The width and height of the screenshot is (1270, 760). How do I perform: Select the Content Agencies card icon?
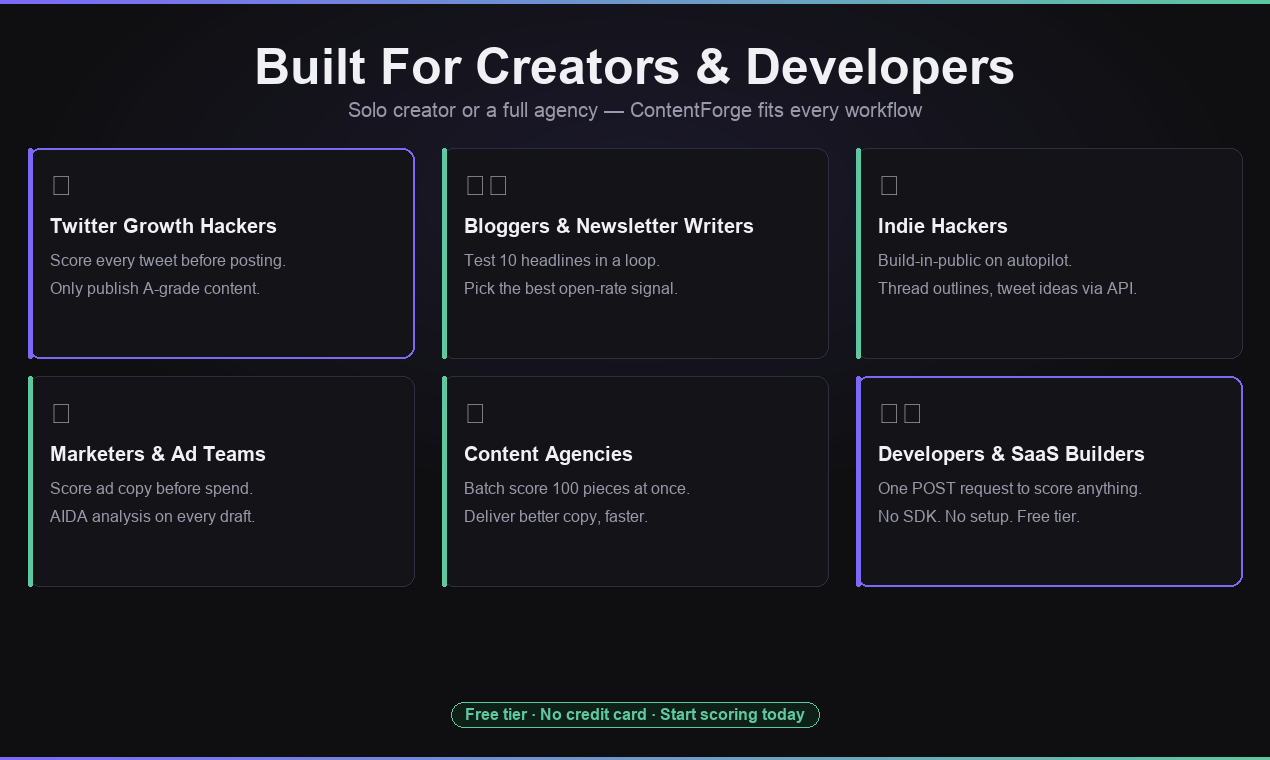475,413
